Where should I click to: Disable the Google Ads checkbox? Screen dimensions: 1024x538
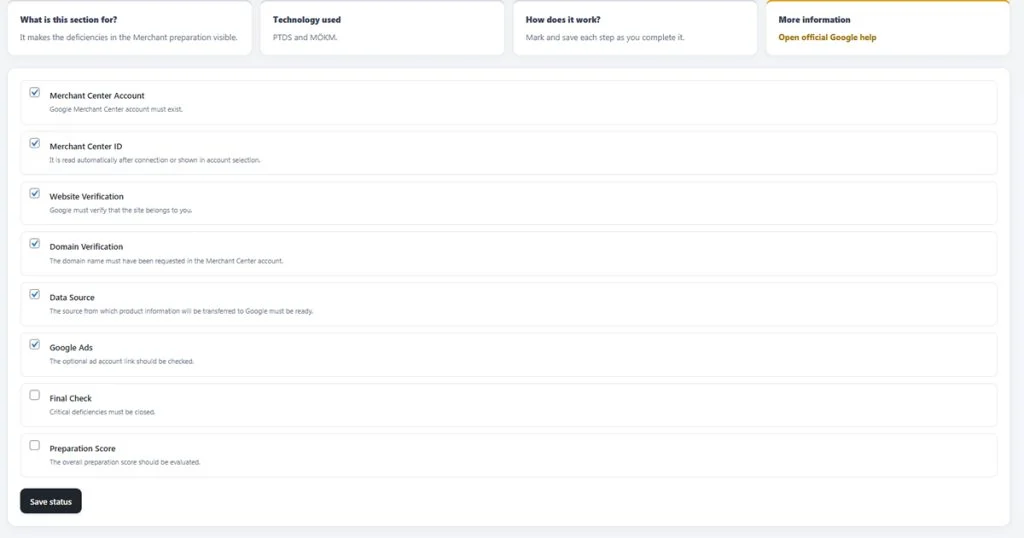coord(35,344)
